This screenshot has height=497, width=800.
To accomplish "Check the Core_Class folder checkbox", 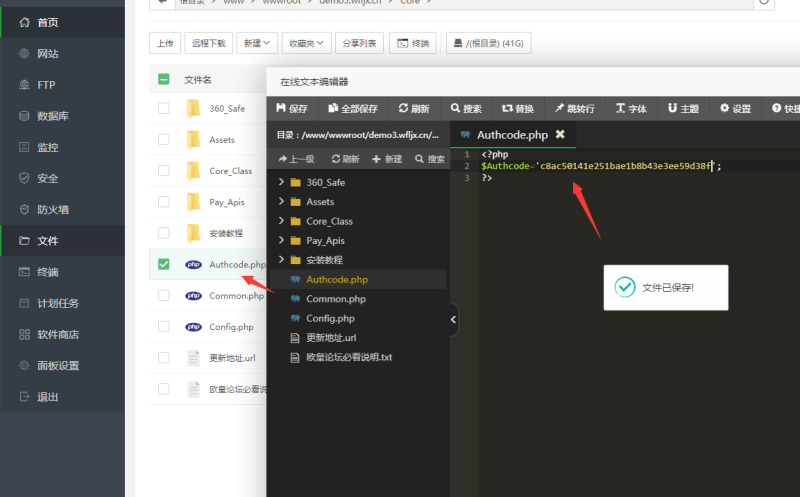I will pos(163,170).
